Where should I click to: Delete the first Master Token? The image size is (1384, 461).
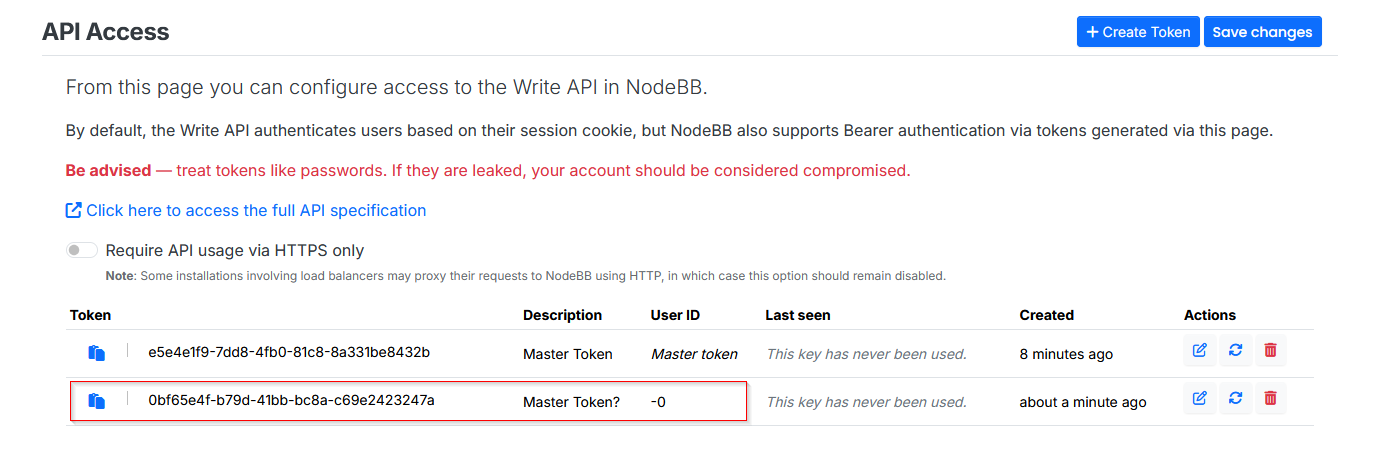coord(1270,350)
